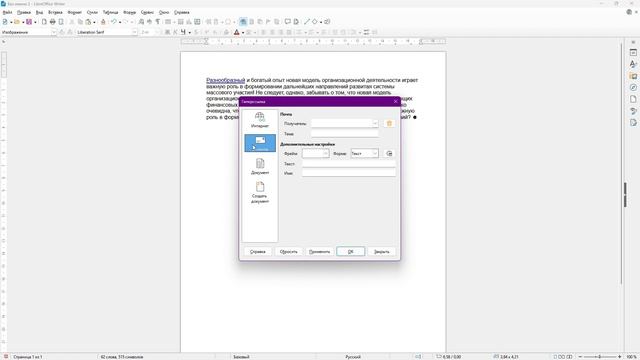The height and width of the screenshot is (360, 640).
Task: Open the Файл menu
Action: point(7,13)
